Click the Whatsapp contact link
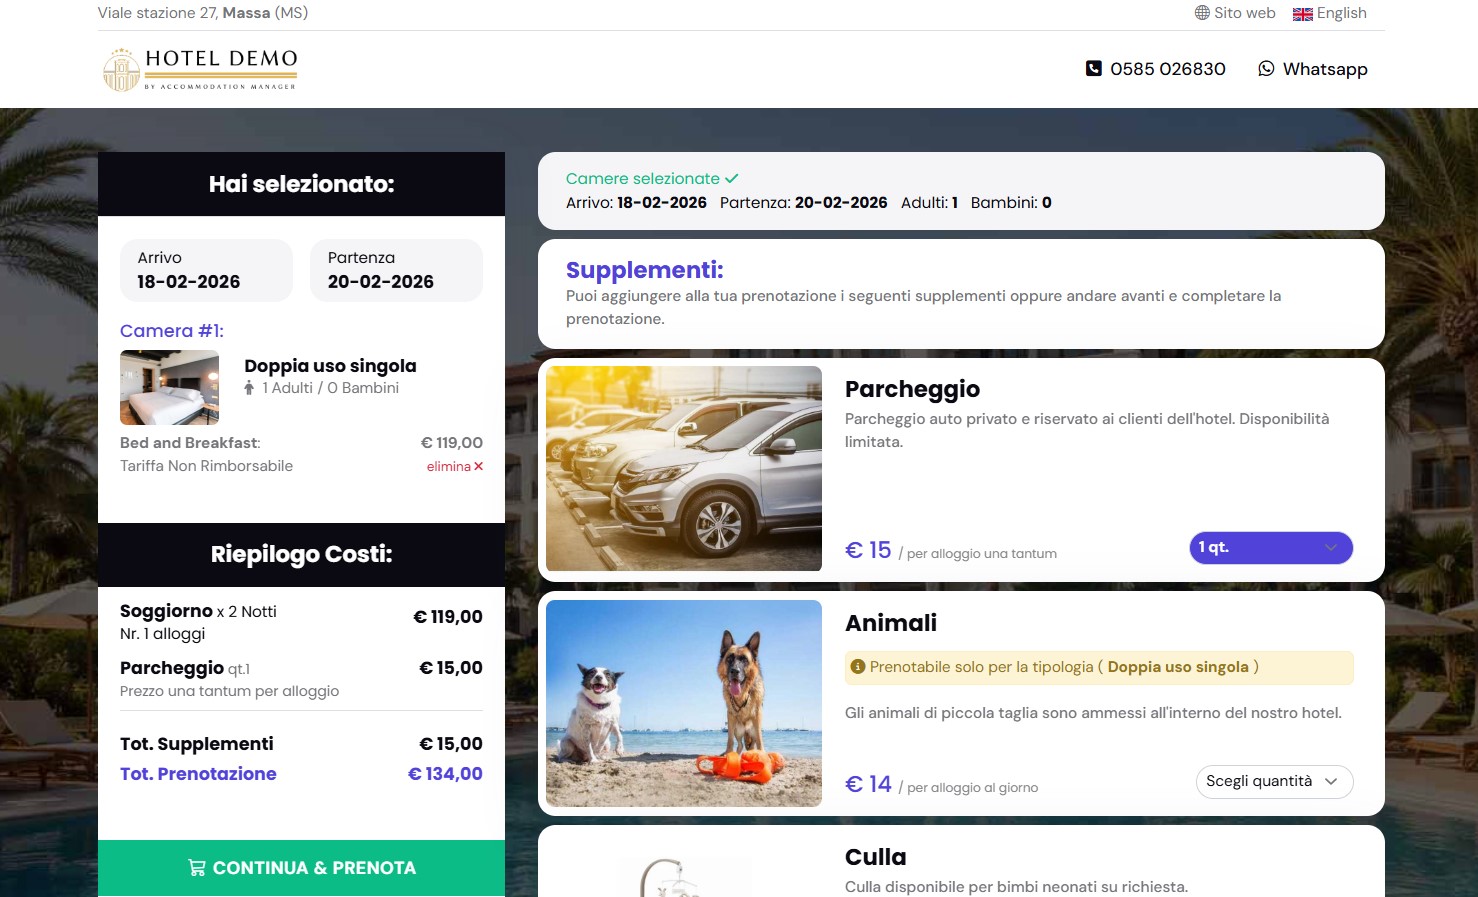 pyautogui.click(x=1313, y=69)
